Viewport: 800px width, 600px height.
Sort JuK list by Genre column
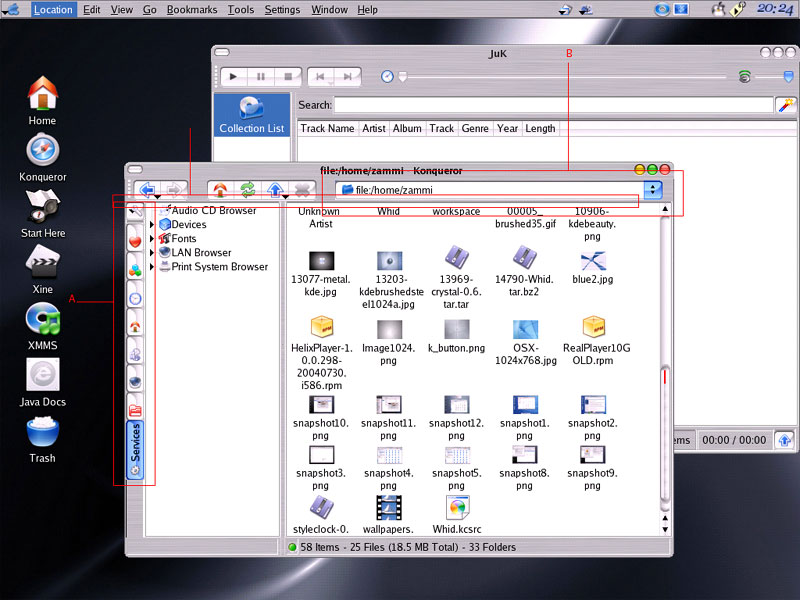(475, 129)
